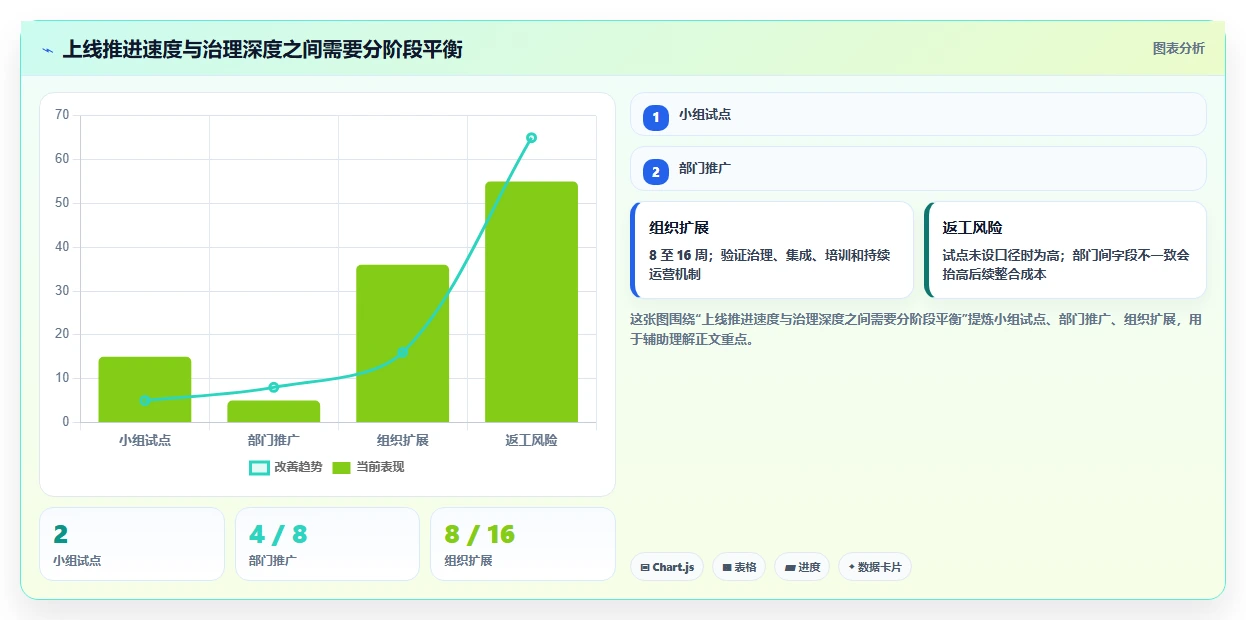The width and height of the screenshot is (1246, 620).
Task: Toggle the 改善趋势 legend swatch
Action: coord(259,467)
